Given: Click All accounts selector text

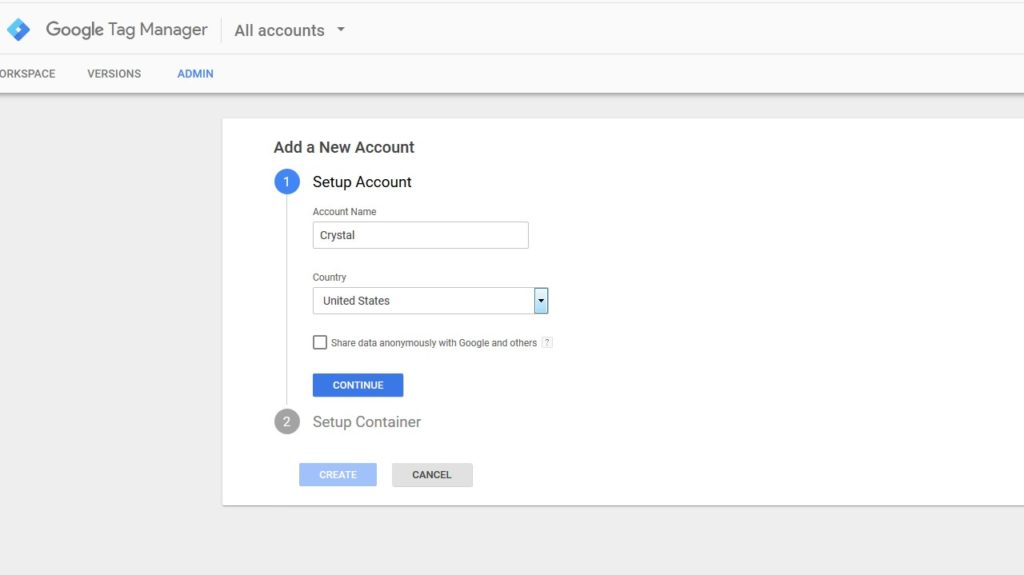Looking at the screenshot, I should tap(280, 30).
